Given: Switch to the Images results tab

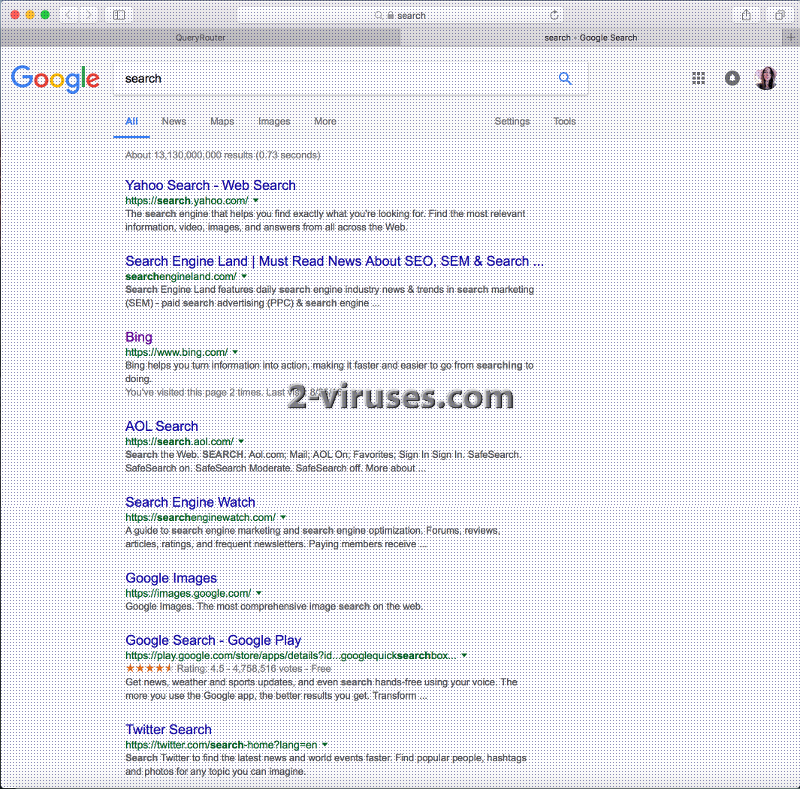Looking at the screenshot, I should [x=274, y=121].
